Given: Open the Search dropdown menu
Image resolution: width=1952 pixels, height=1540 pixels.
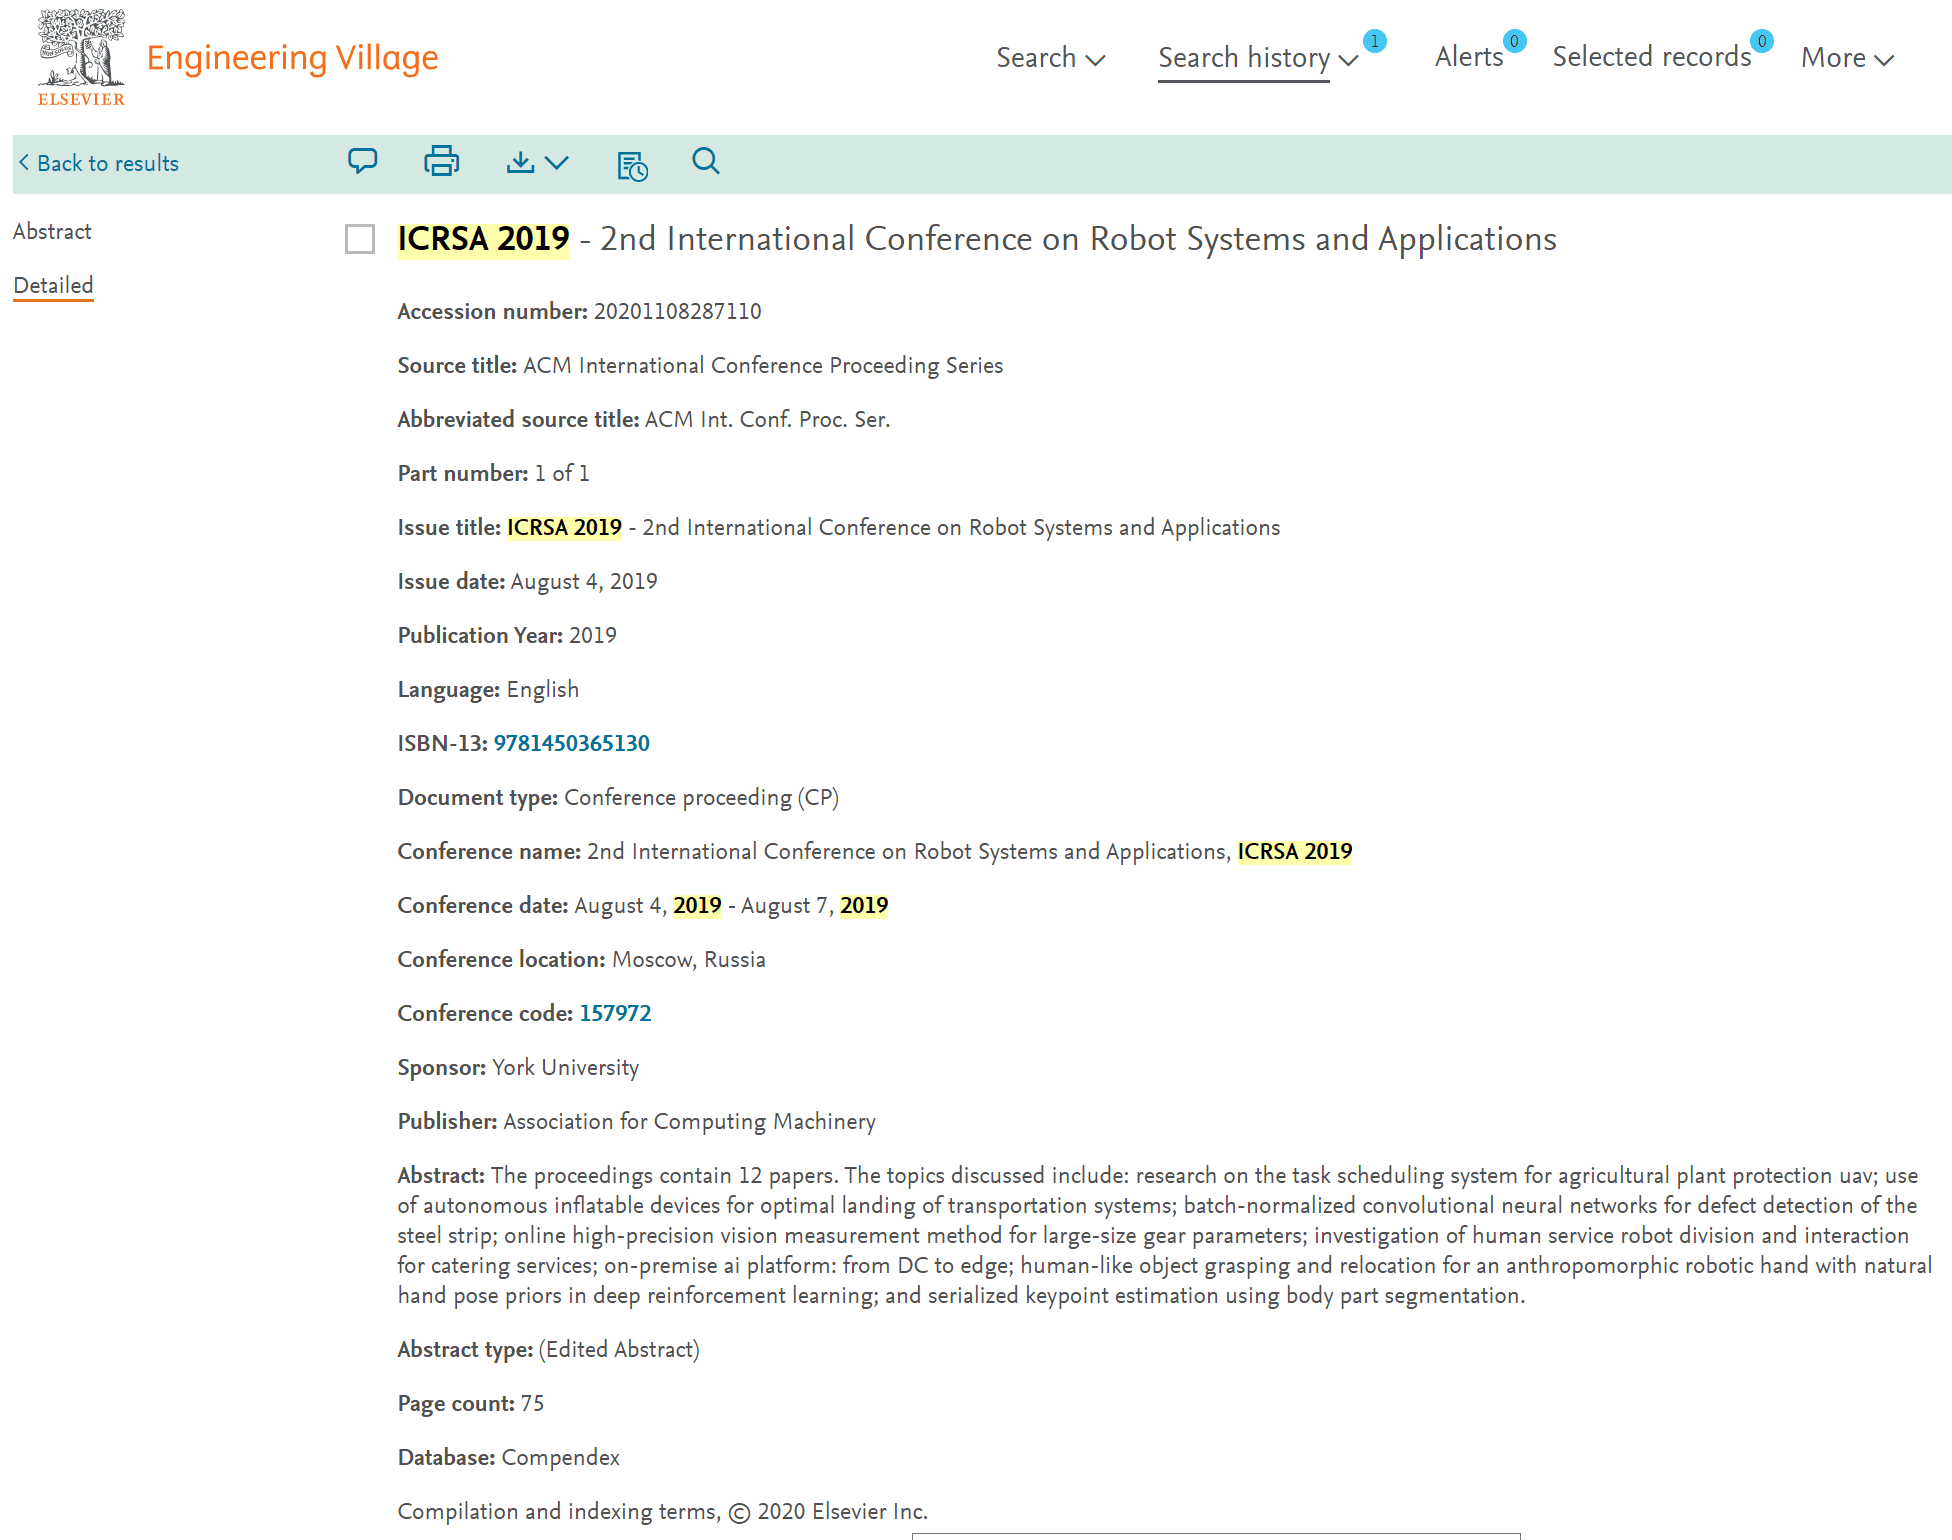Looking at the screenshot, I should click(x=1051, y=58).
